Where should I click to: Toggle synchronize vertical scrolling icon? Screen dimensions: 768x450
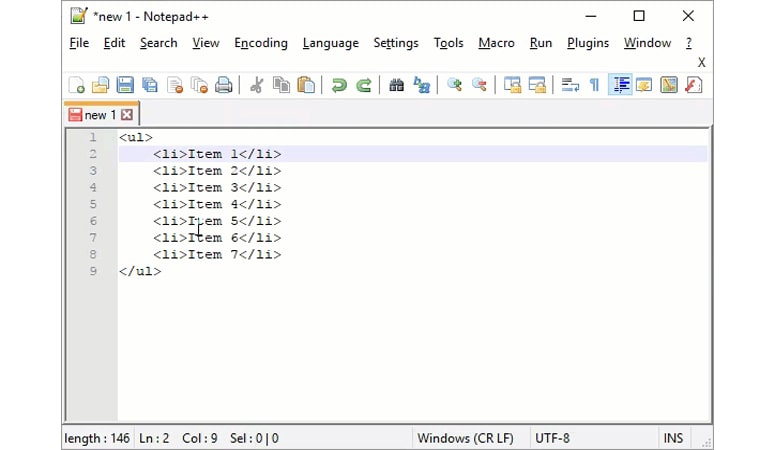512,85
